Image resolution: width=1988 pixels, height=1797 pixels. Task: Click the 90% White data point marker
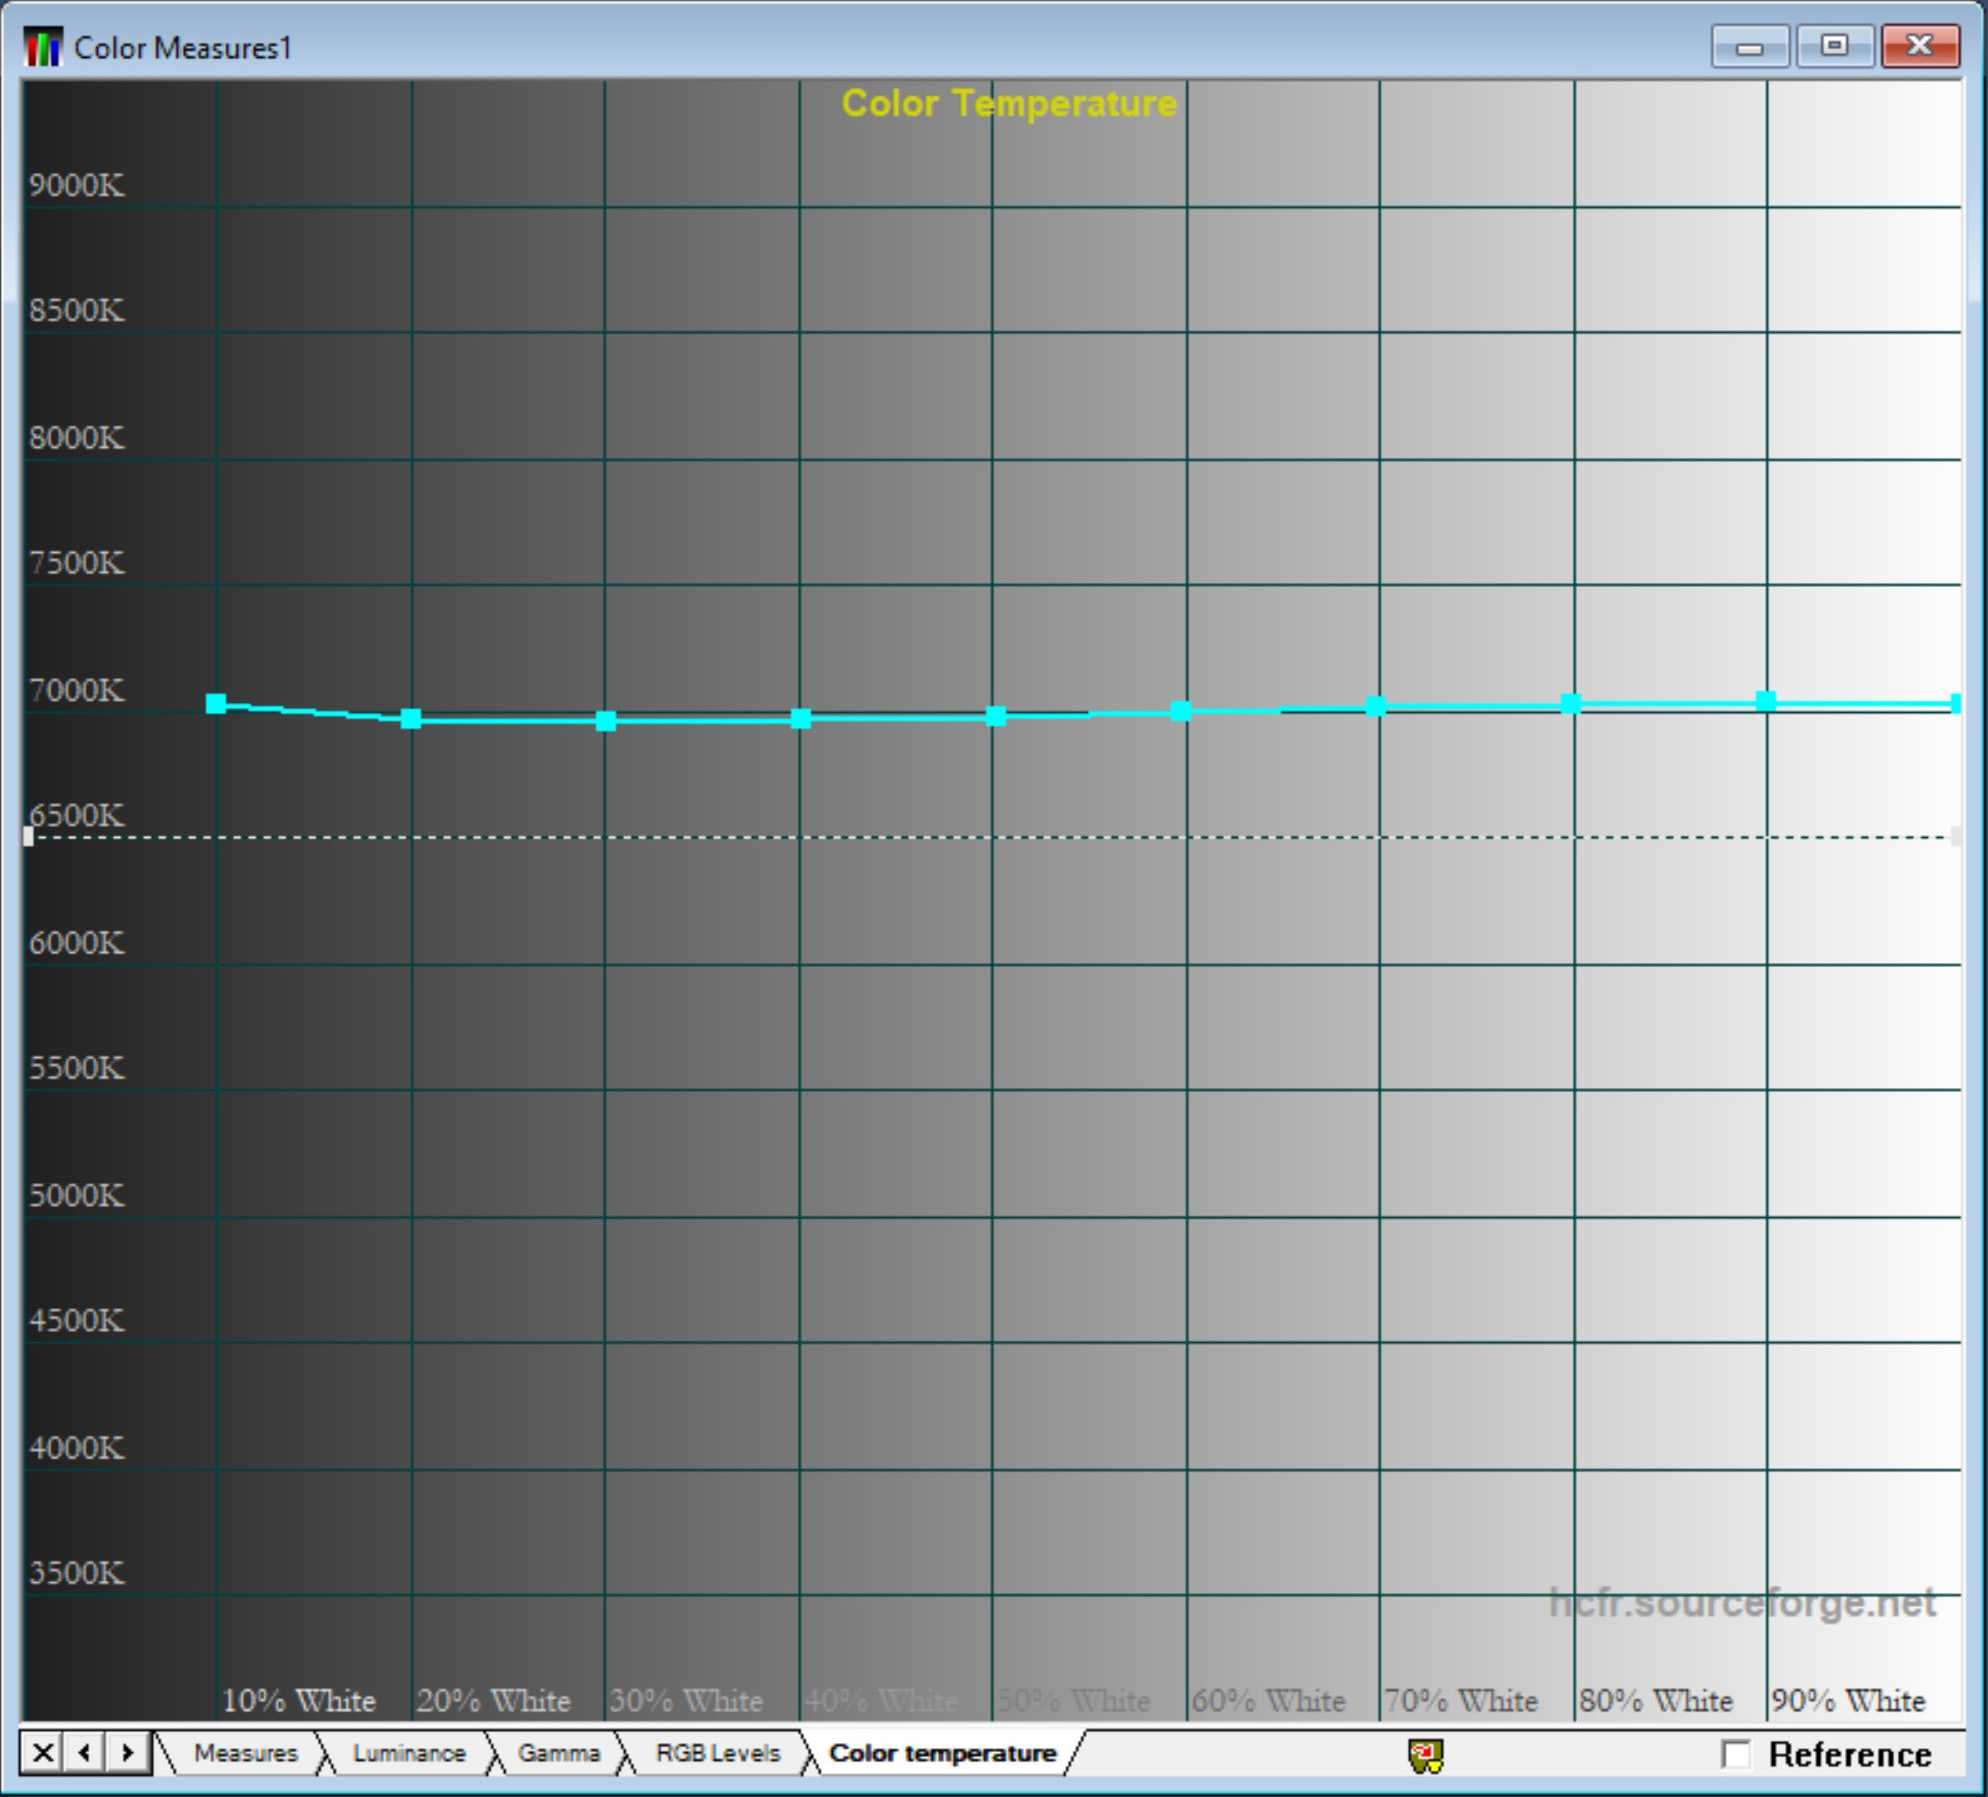pos(1766,701)
